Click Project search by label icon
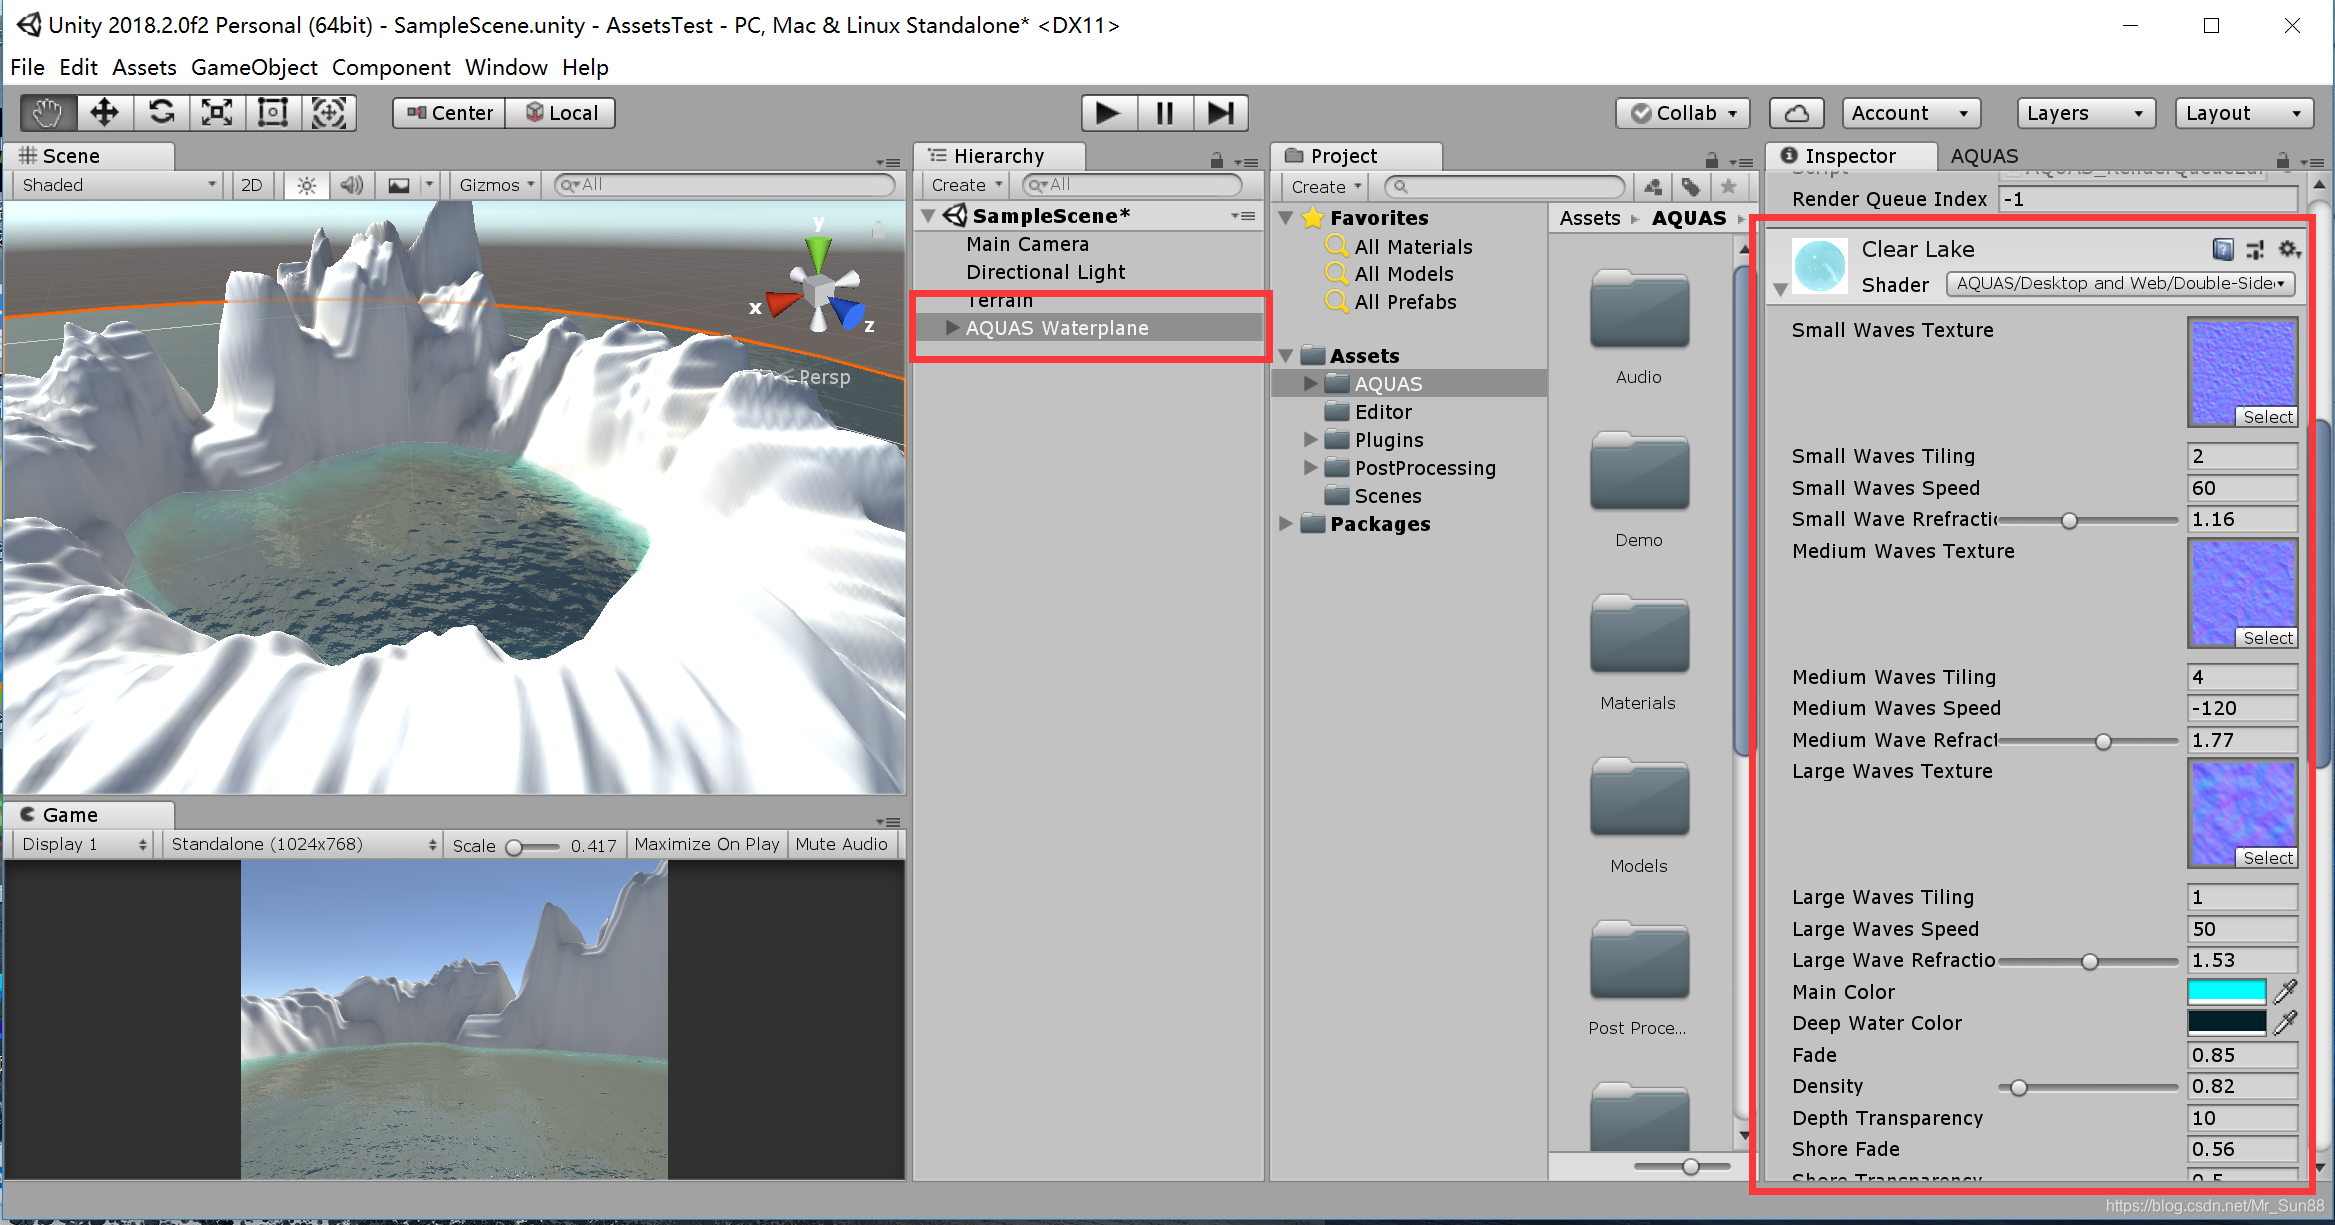The width and height of the screenshot is (2335, 1225). (x=1690, y=187)
